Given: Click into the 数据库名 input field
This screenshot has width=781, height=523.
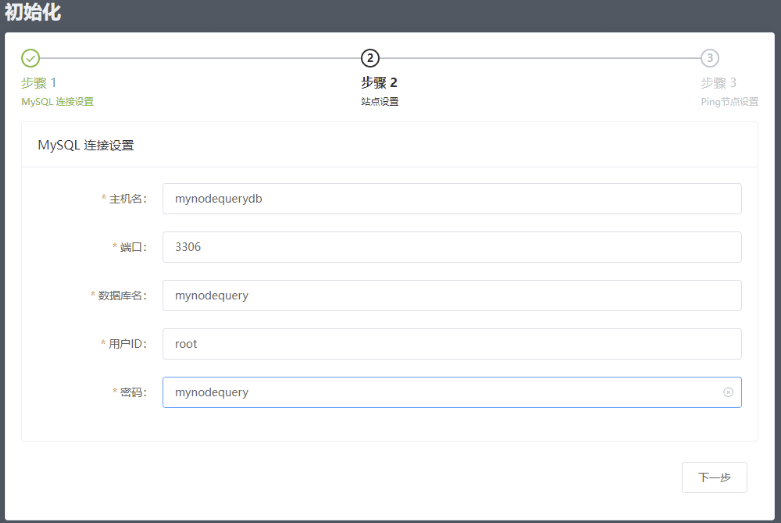Looking at the screenshot, I should 451,295.
